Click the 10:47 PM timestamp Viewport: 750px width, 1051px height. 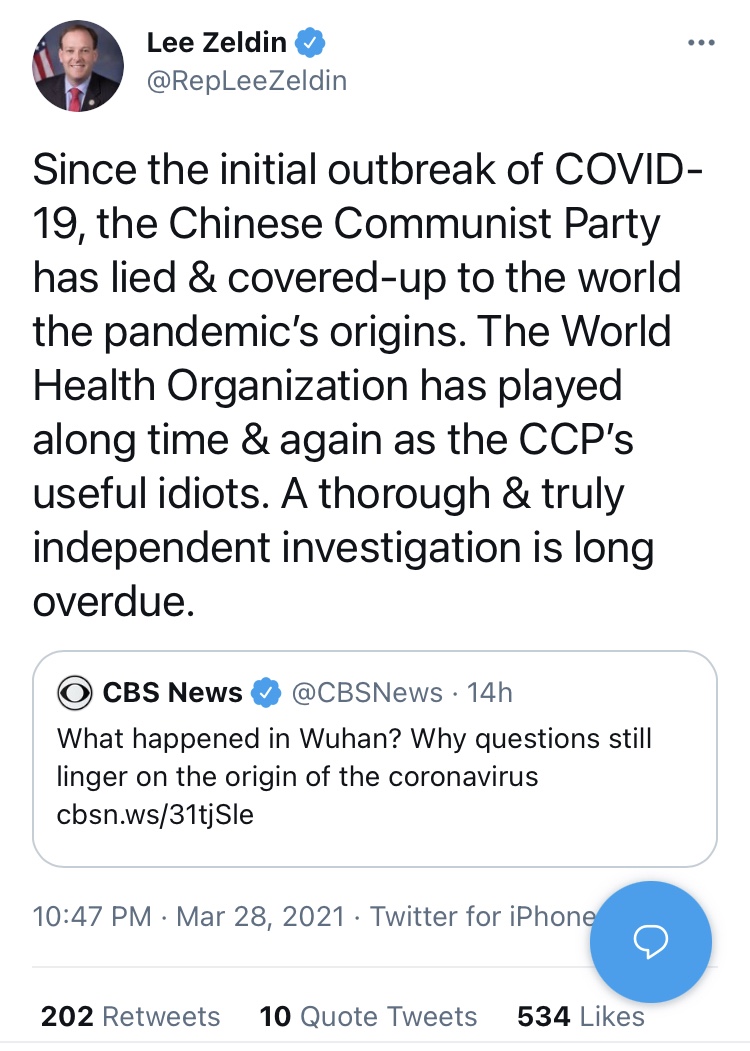coord(92,916)
